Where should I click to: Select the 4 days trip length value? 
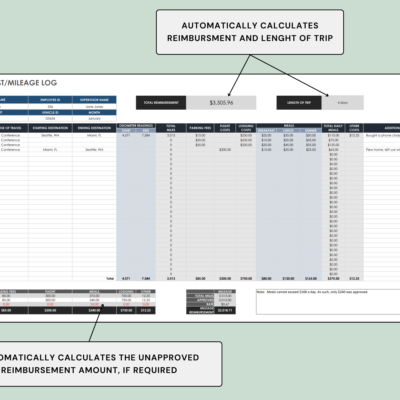(343, 103)
